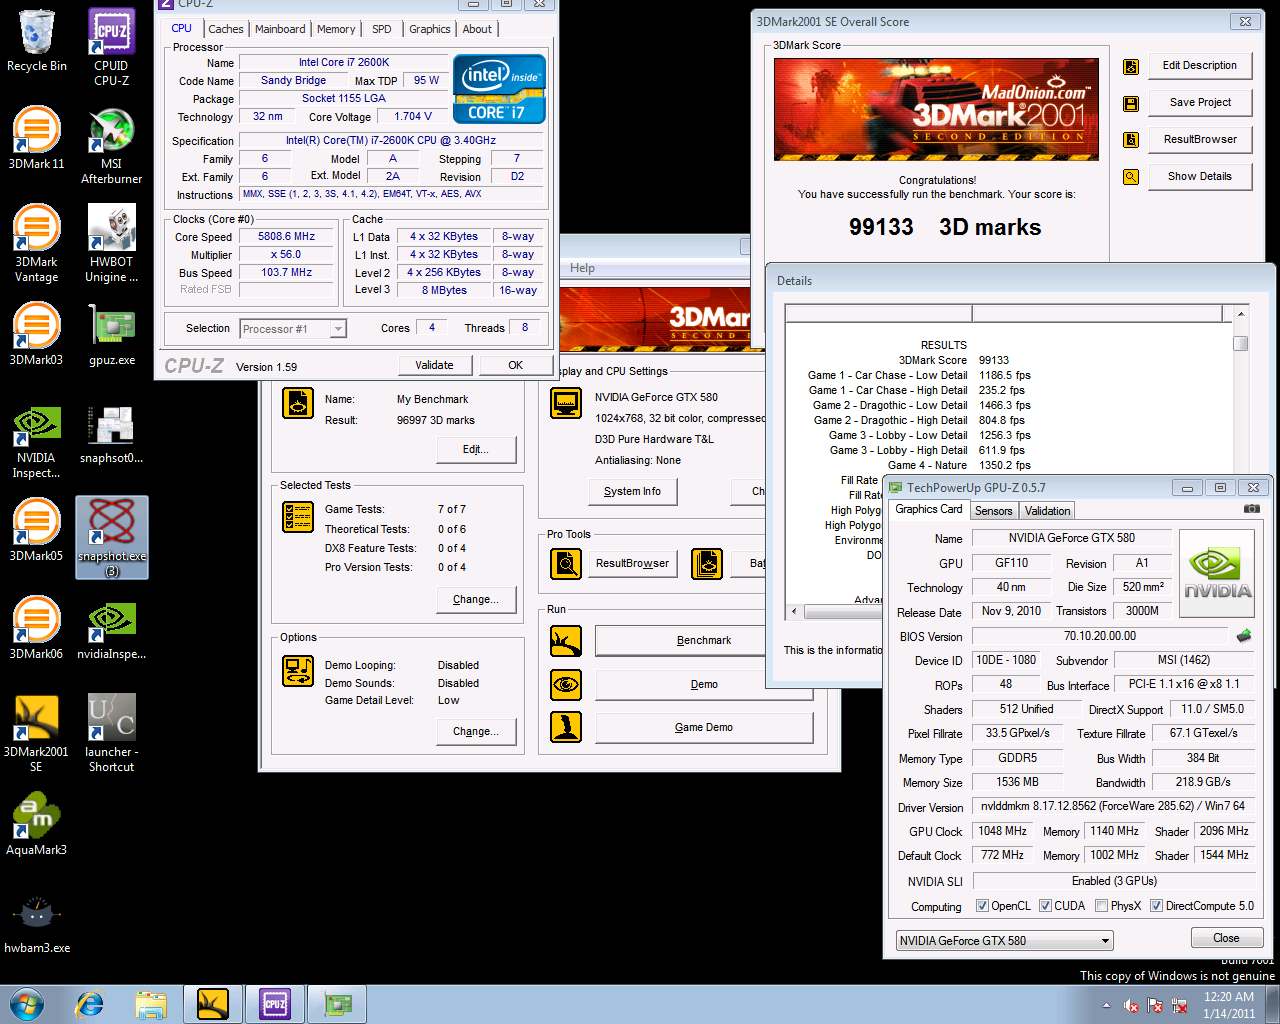The height and width of the screenshot is (1024, 1280).
Task: Click the BIOS save icon in GPU-Z
Action: pyautogui.click(x=1244, y=636)
